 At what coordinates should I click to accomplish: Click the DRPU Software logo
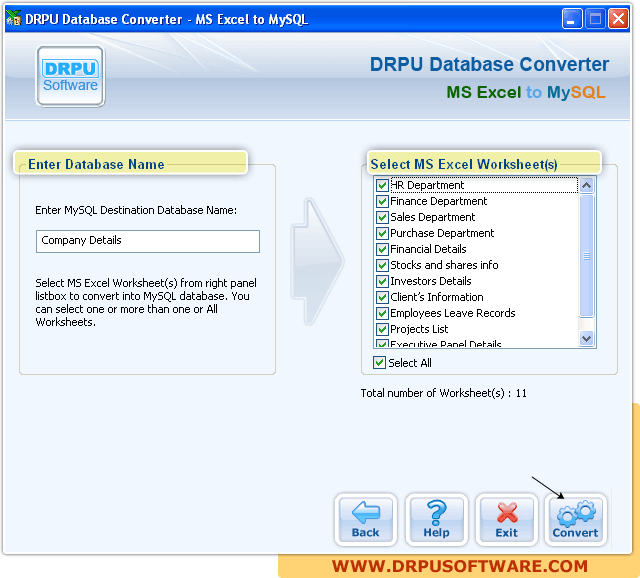point(71,76)
